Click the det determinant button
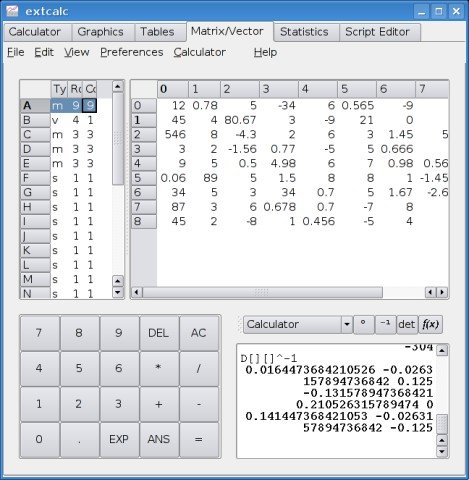The width and height of the screenshot is (469, 480). click(x=407, y=324)
